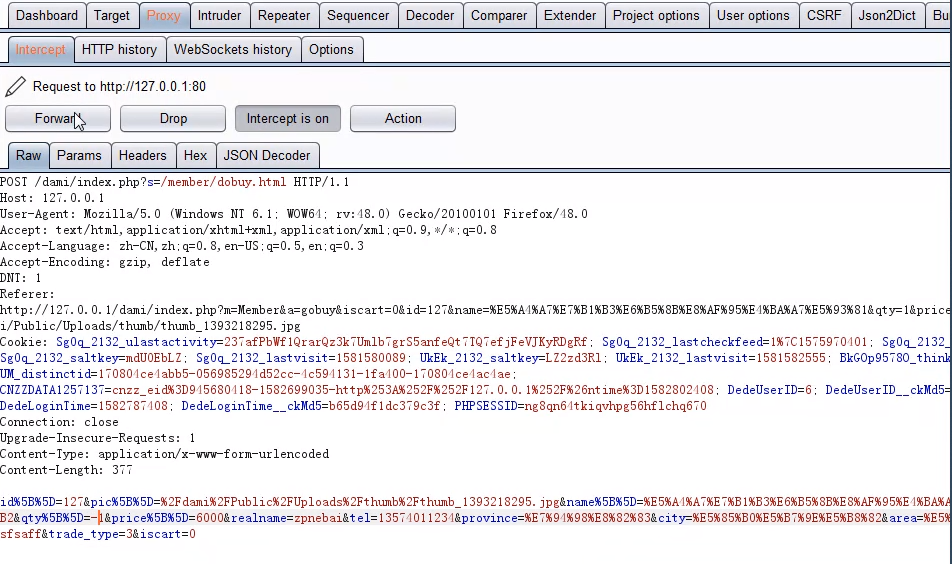Switch to the Headers view tab
This screenshot has height=564, width=952.
143,155
